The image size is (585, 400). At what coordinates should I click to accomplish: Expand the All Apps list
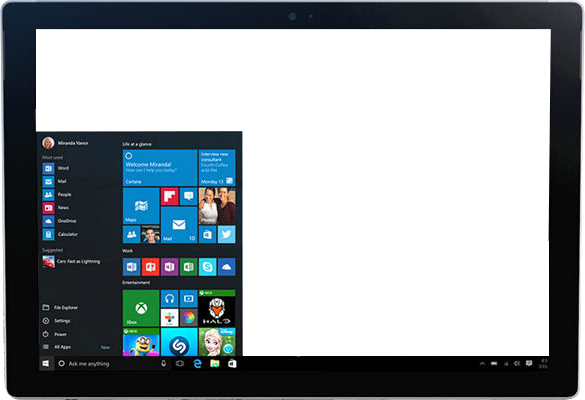(57, 347)
